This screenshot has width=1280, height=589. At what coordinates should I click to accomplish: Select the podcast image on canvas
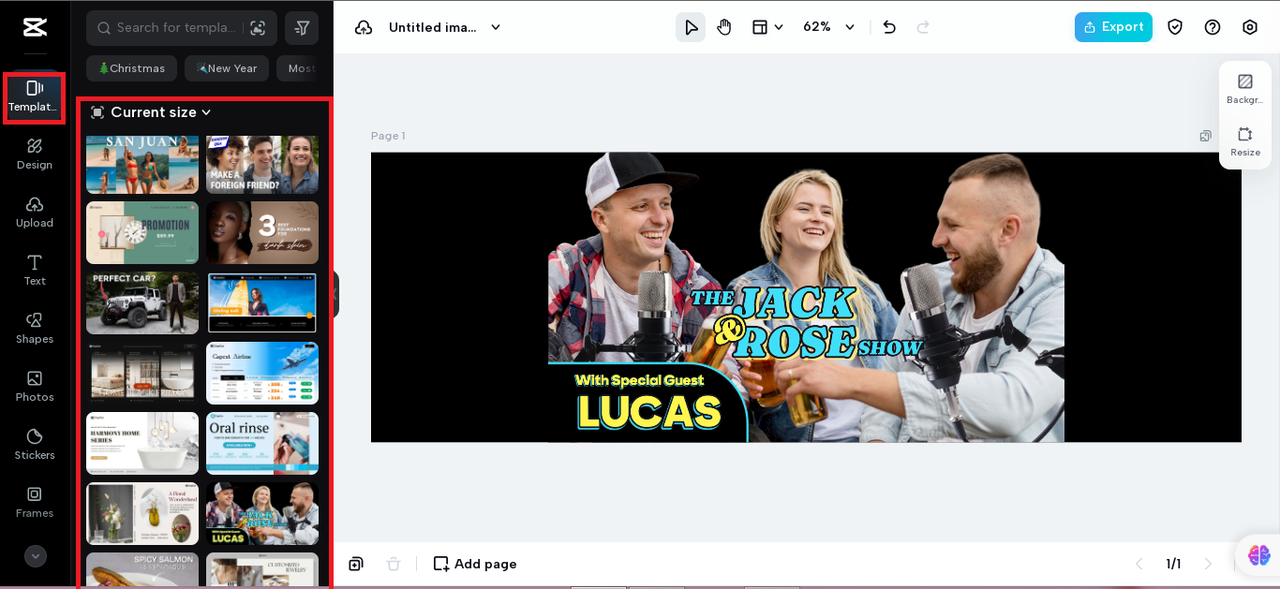click(x=806, y=297)
